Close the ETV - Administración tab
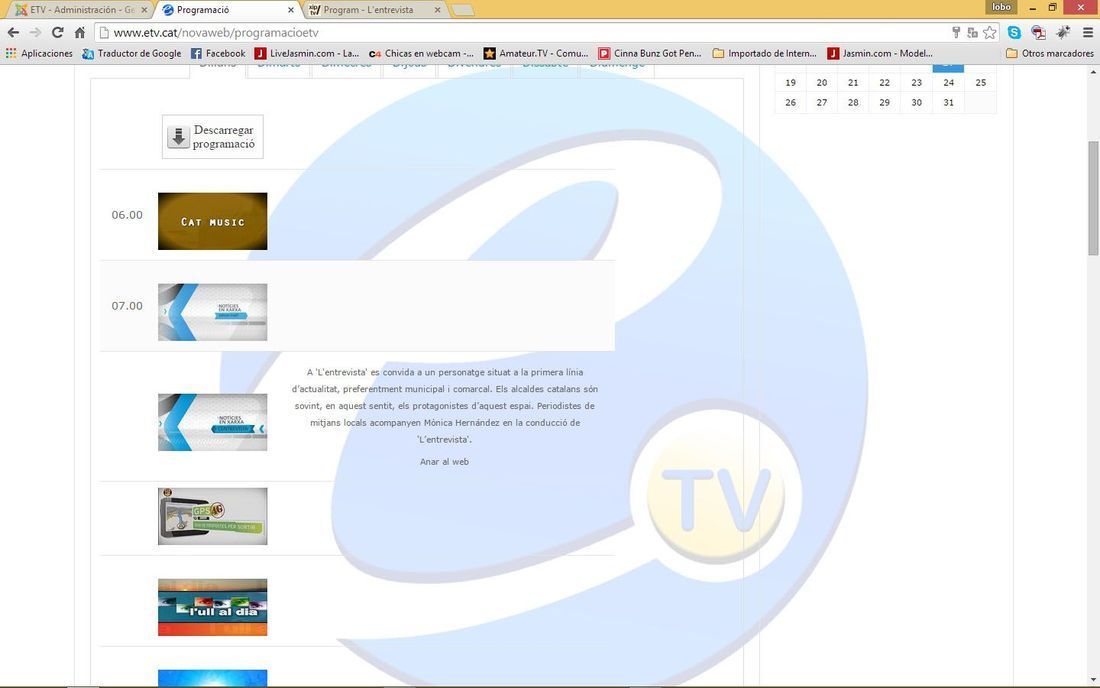This screenshot has height=688, width=1100. (144, 10)
